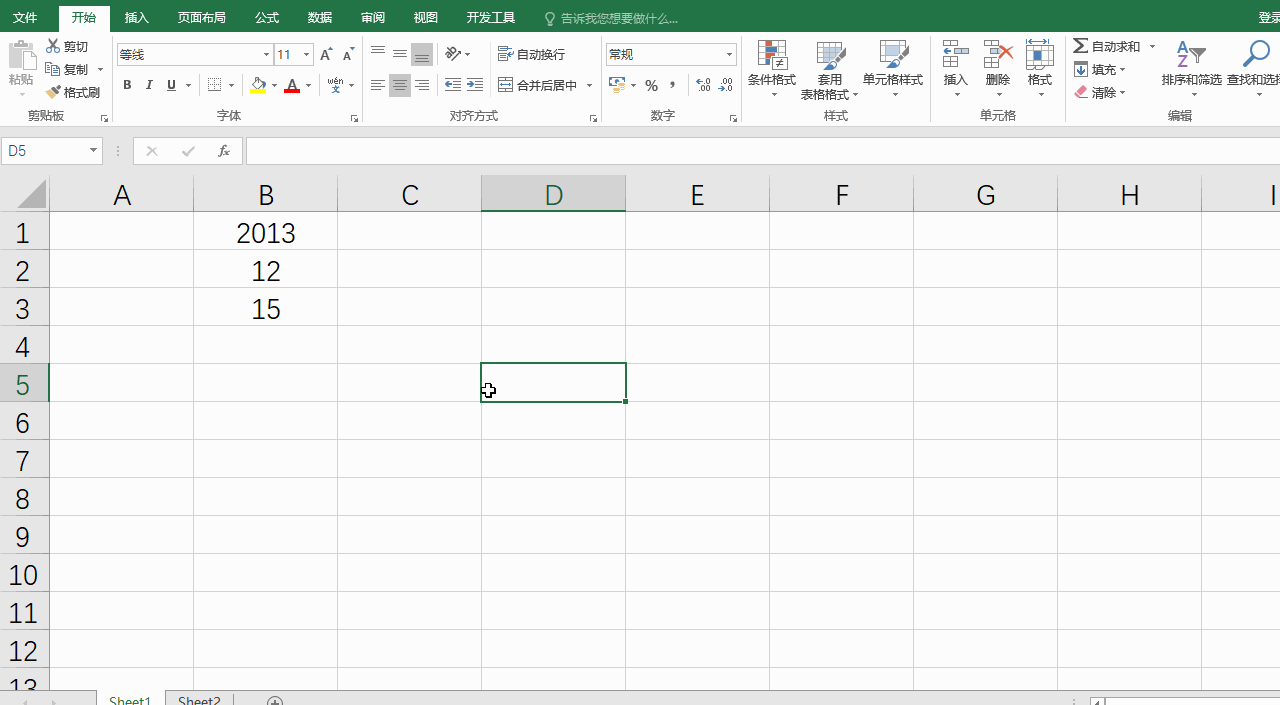Viewport: 1280px width, 705px height.
Task: Switch to the Formulas (公式) tab
Action: pyautogui.click(x=267, y=18)
